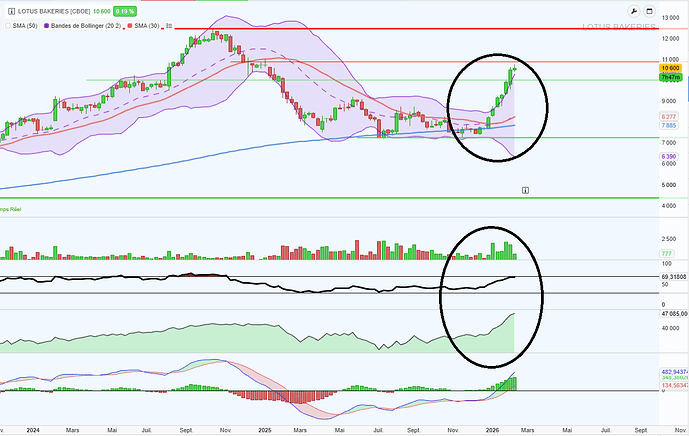
Task: Click the red horizontal resistance line near 12 000
Action: coord(400,29)
